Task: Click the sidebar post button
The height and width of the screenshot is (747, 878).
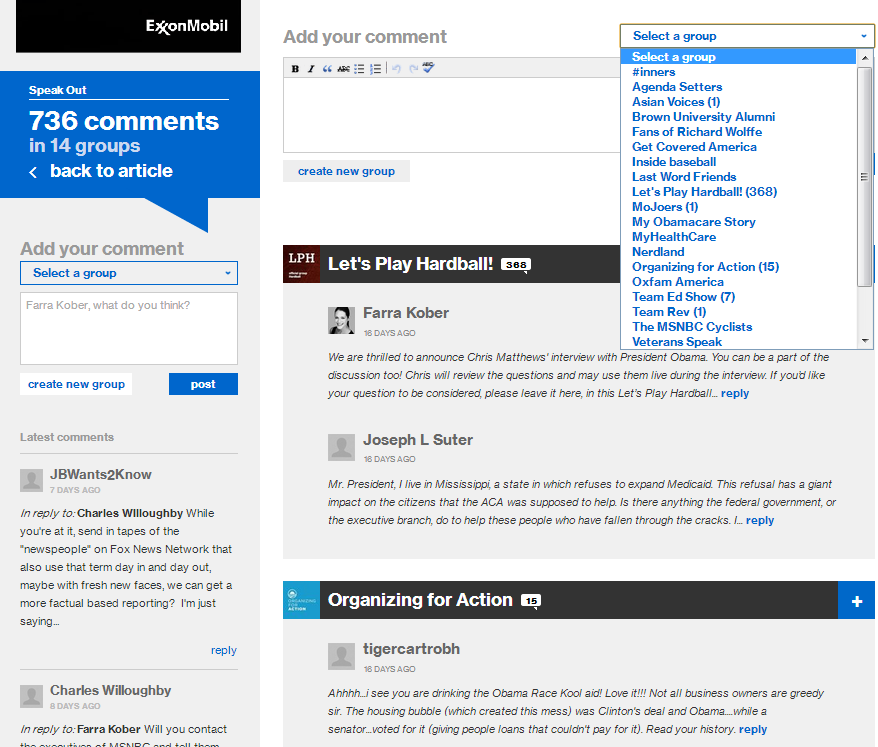Action: point(203,384)
